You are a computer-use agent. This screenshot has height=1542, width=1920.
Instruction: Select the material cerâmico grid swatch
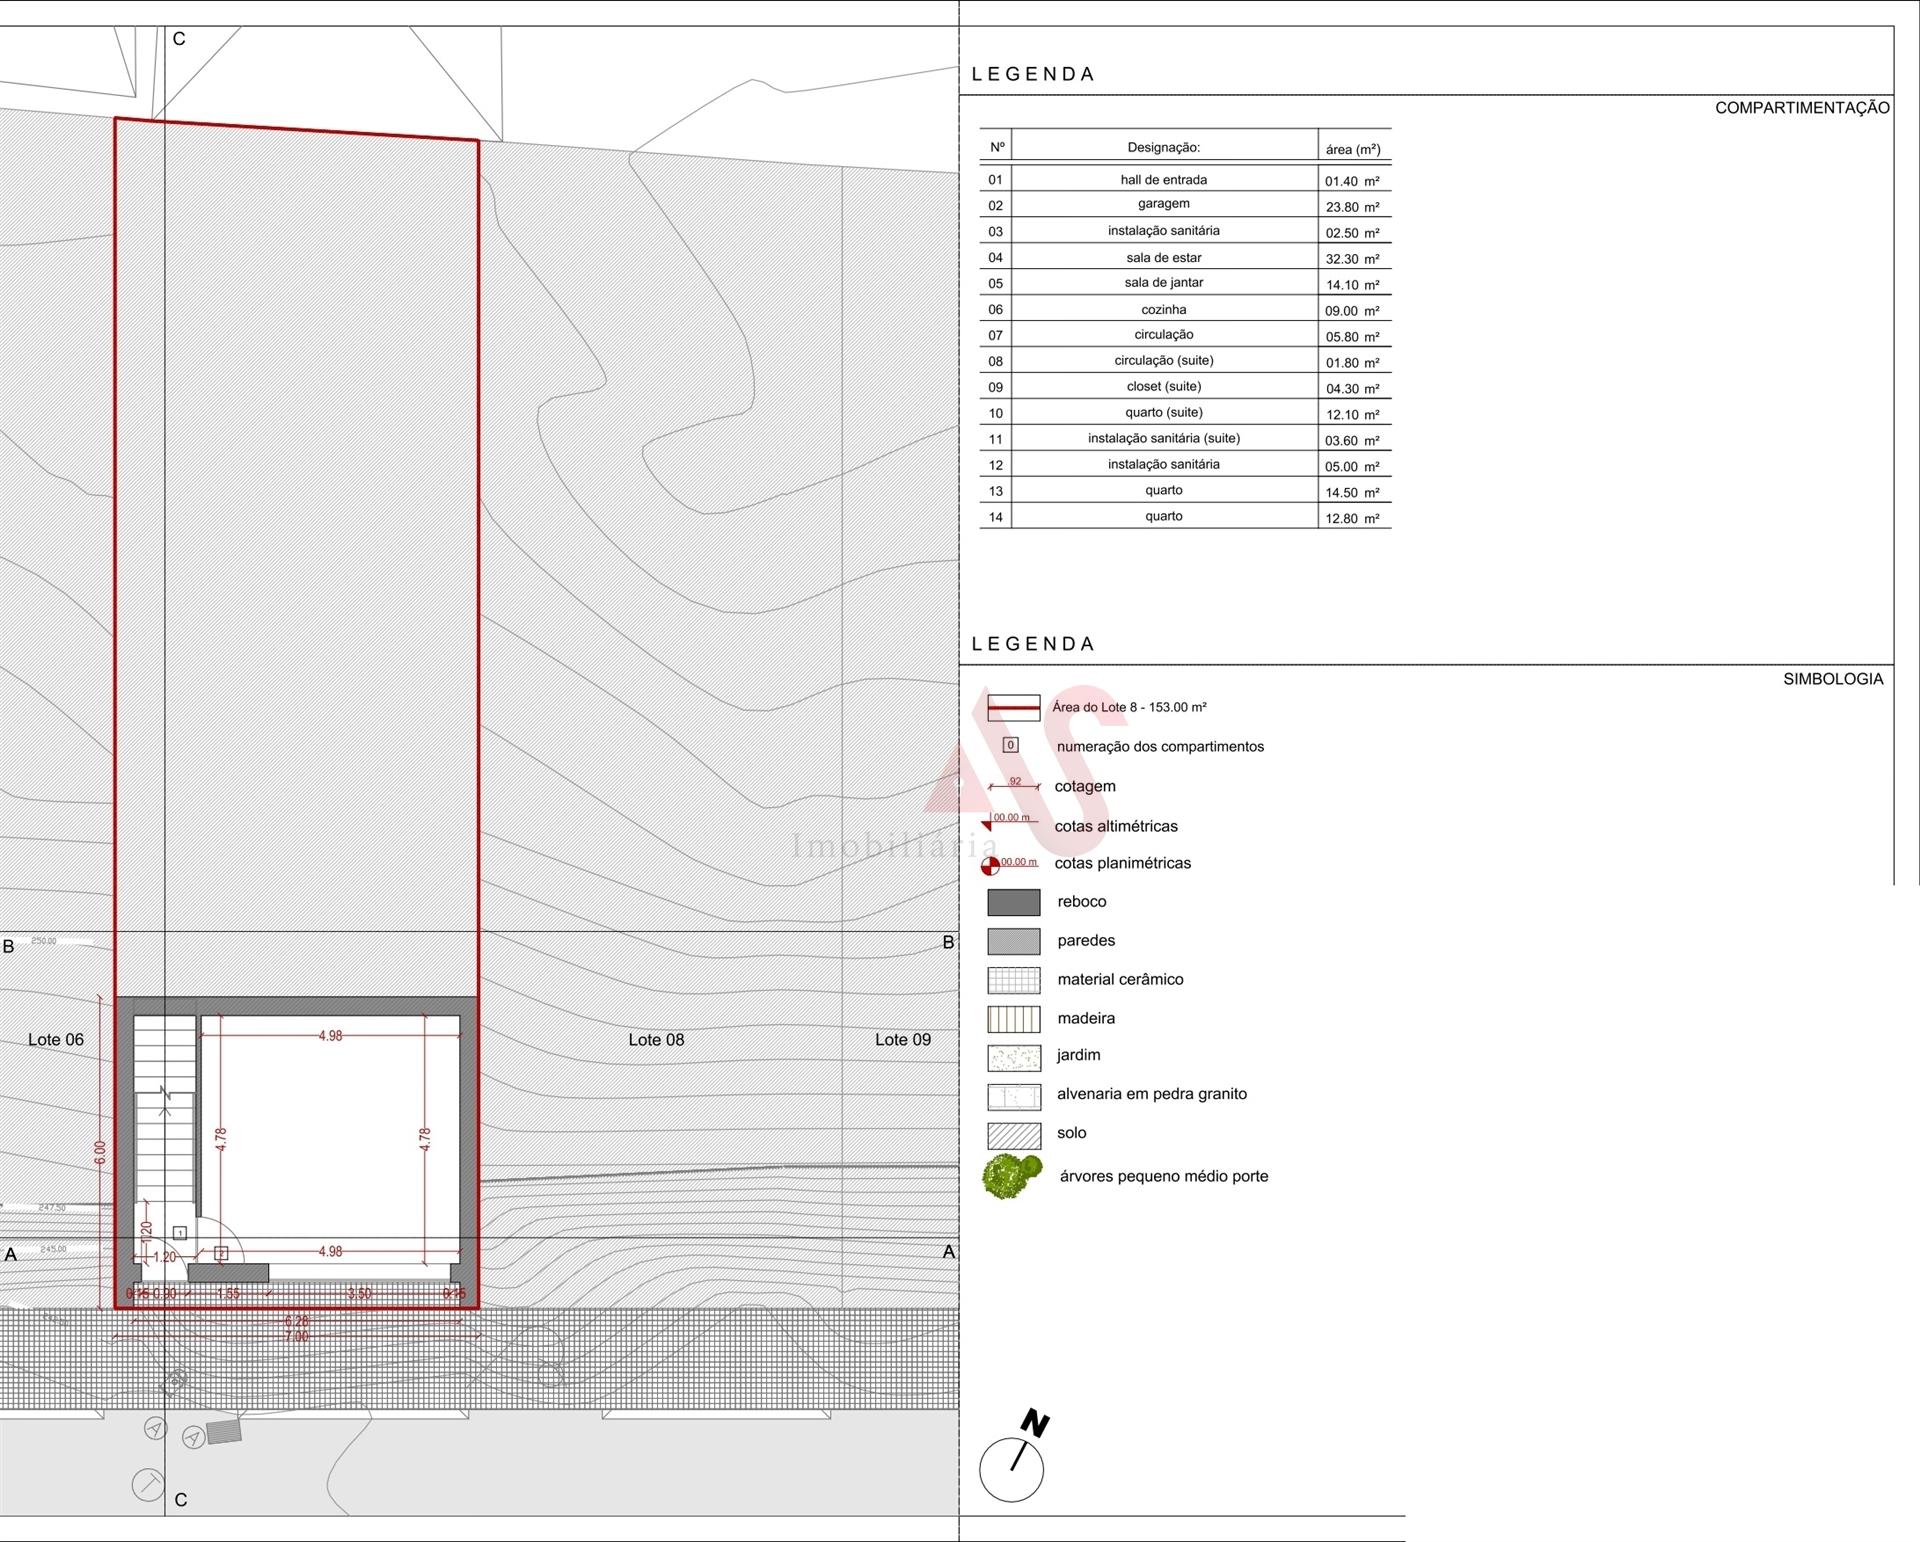(1013, 980)
